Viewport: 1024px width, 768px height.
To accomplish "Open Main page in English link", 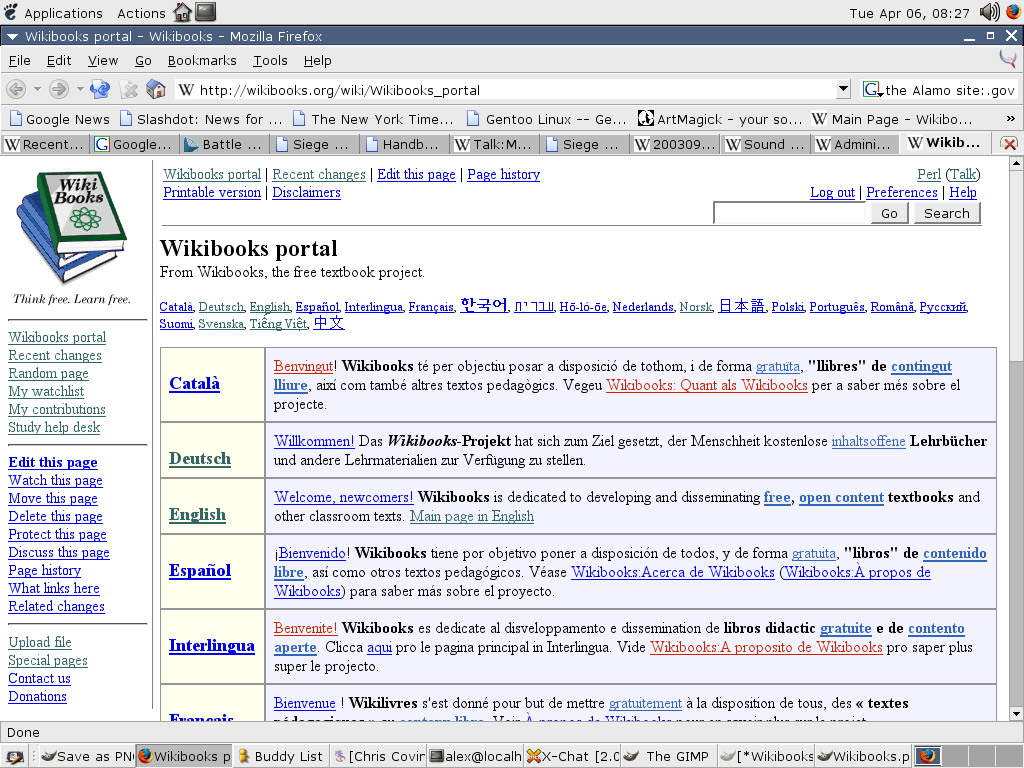I will [472, 516].
